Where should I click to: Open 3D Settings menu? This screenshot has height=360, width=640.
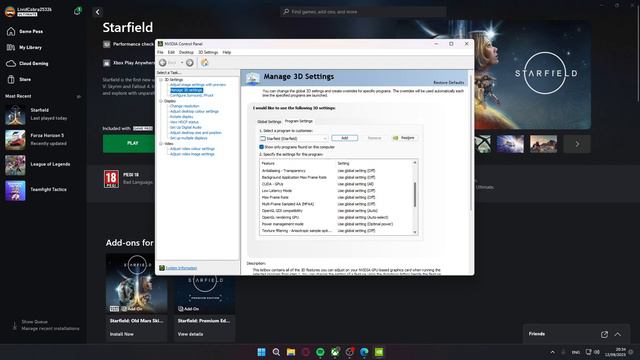pyautogui.click(x=208, y=52)
